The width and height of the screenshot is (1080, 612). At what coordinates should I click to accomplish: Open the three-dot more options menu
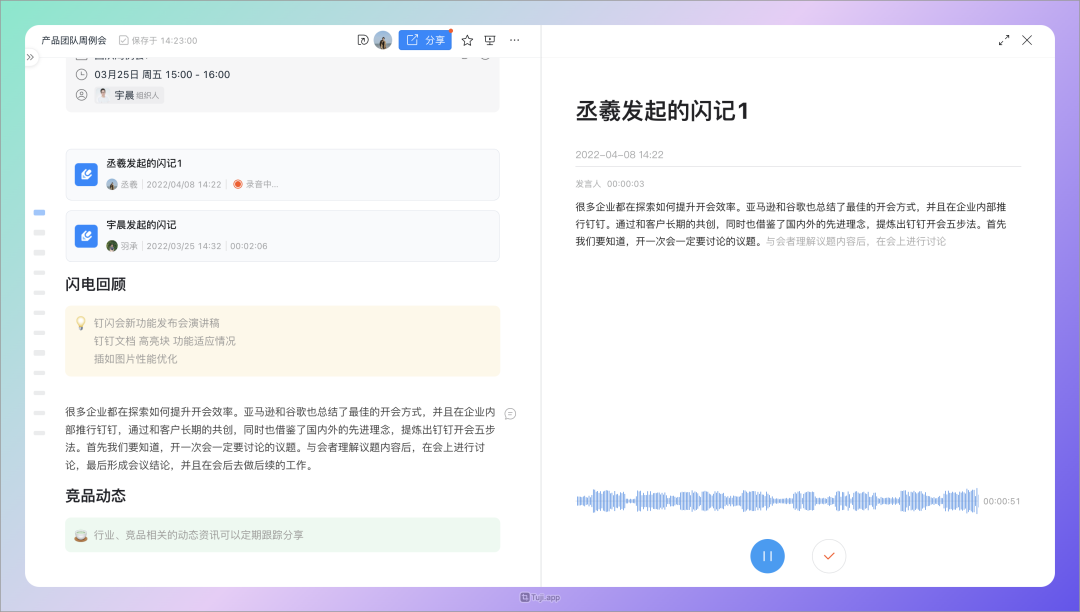[515, 40]
